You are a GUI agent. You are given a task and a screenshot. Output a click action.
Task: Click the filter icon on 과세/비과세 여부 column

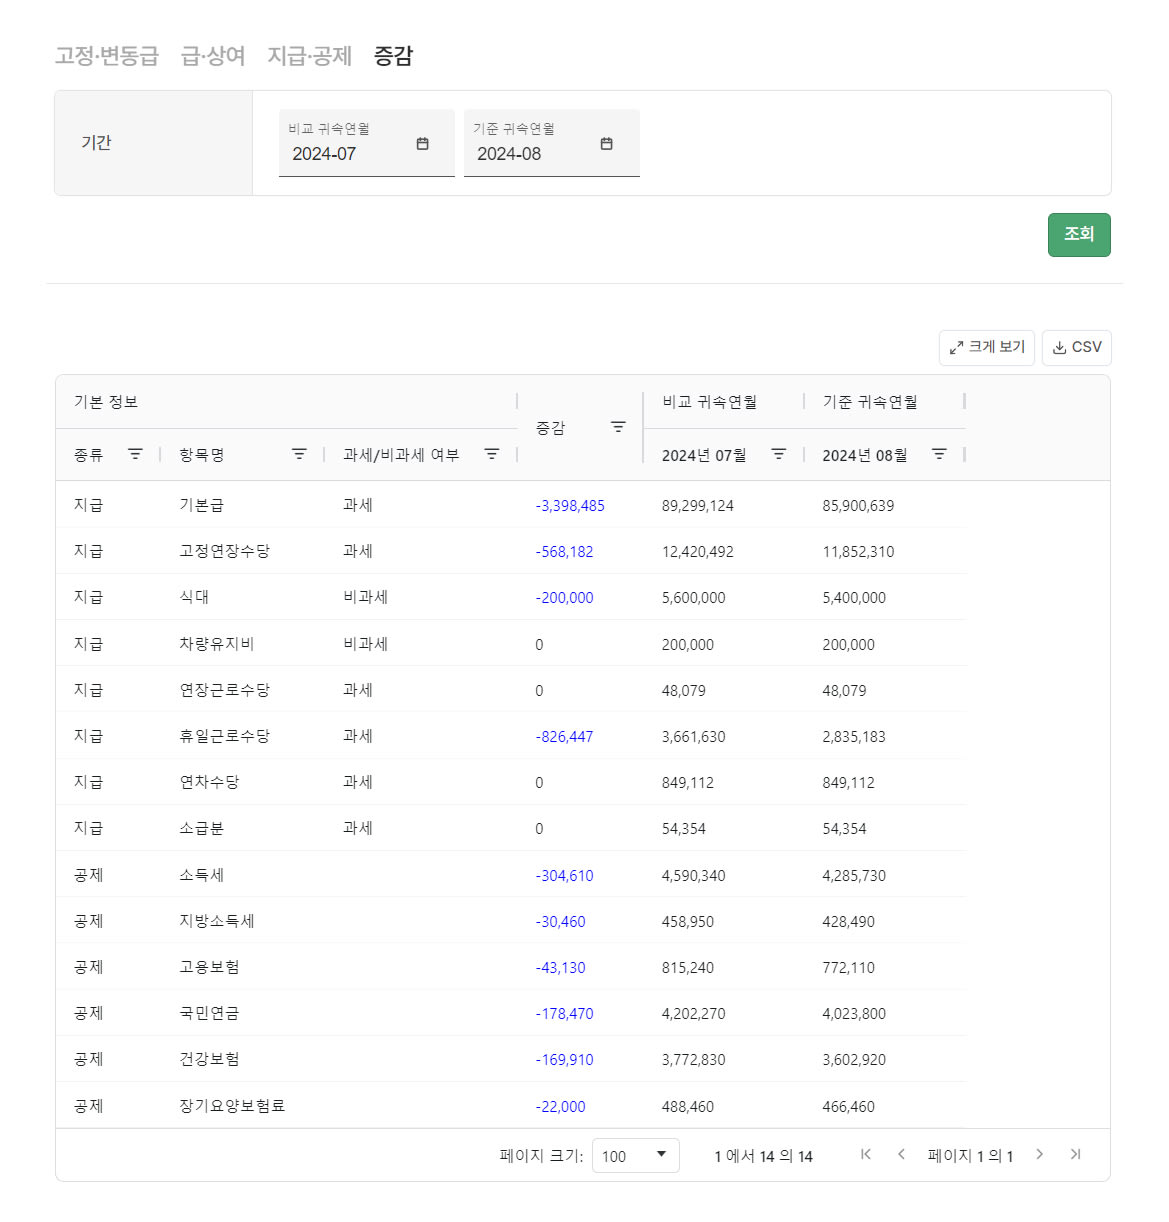pos(491,454)
